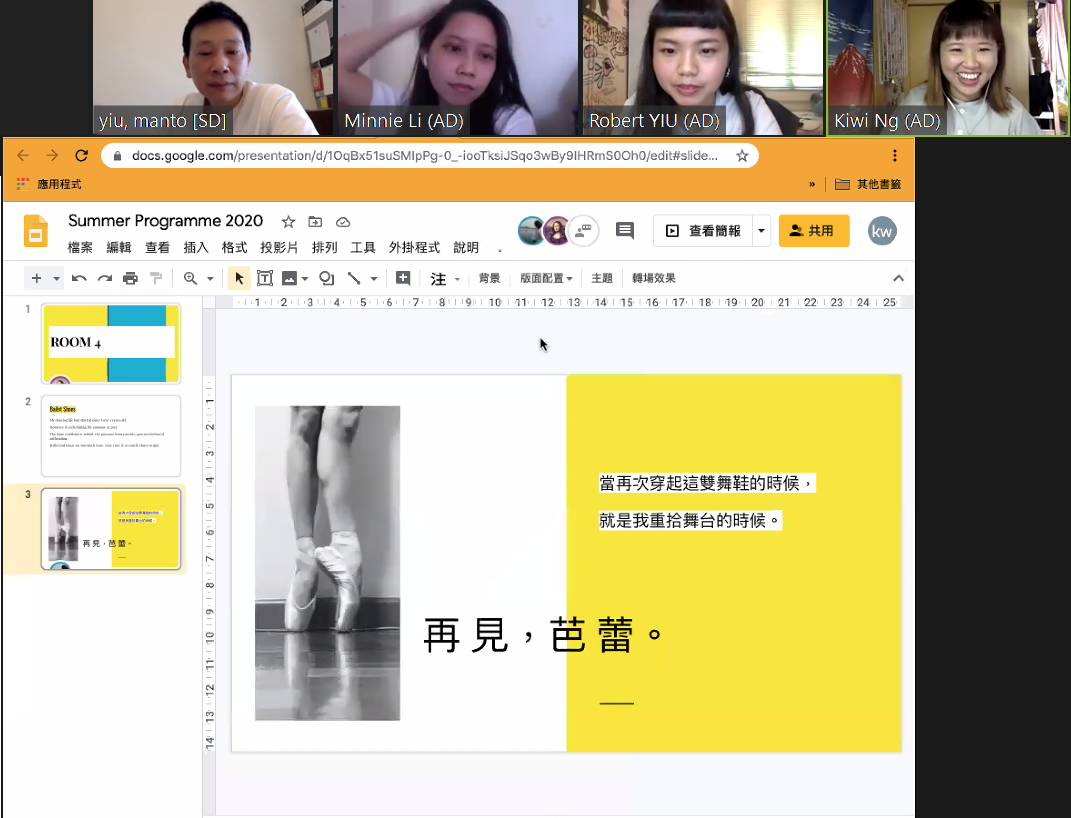Star the Summer Programme 2020 presentation
Viewport: 1071px width, 818px height.
point(288,222)
